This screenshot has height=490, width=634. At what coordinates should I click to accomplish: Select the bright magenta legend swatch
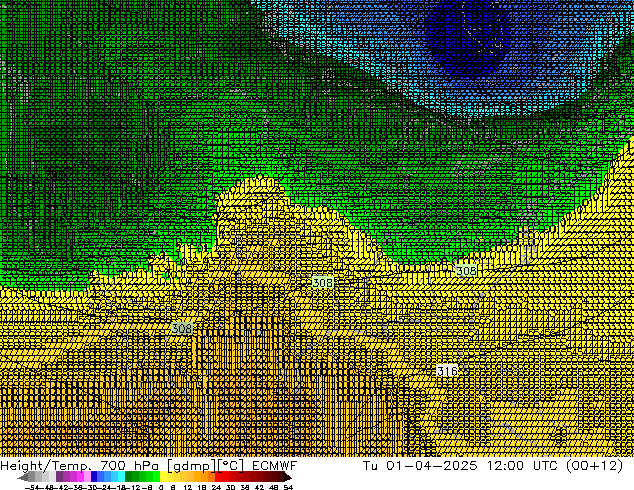tap(80, 476)
